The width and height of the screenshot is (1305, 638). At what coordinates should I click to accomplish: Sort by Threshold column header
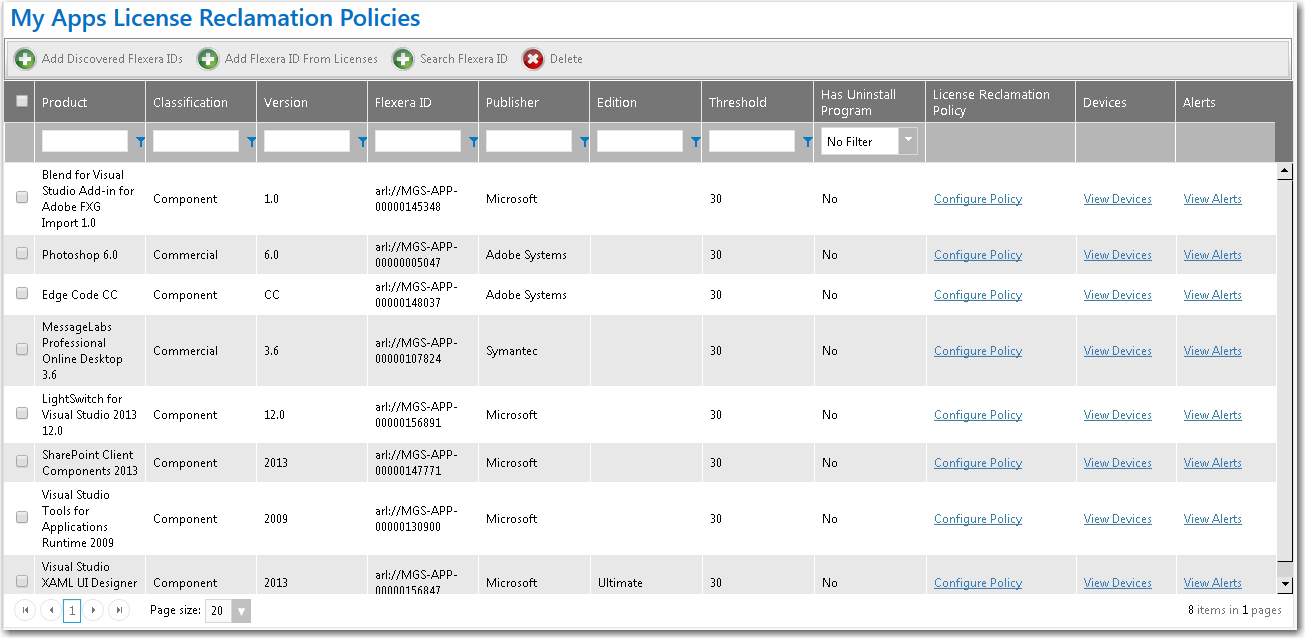coord(738,102)
